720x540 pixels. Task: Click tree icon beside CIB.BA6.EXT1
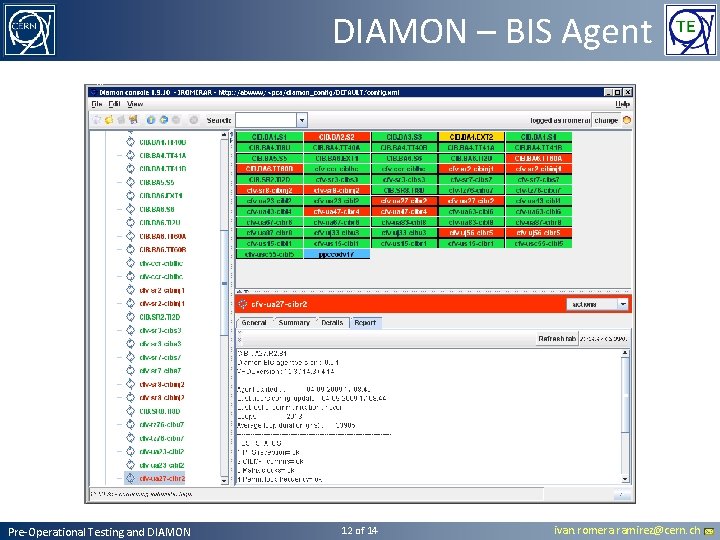tap(130, 195)
